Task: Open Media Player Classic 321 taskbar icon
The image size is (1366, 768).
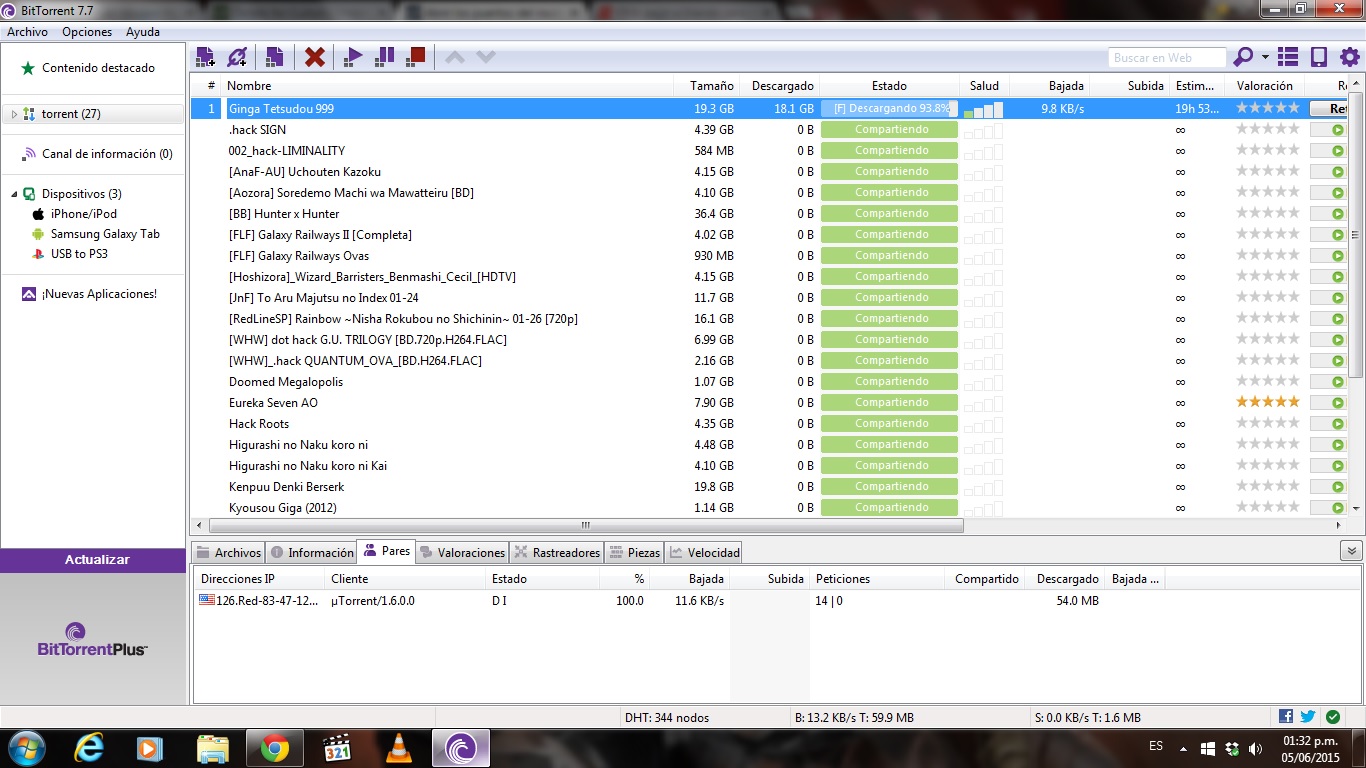Action: click(x=336, y=748)
